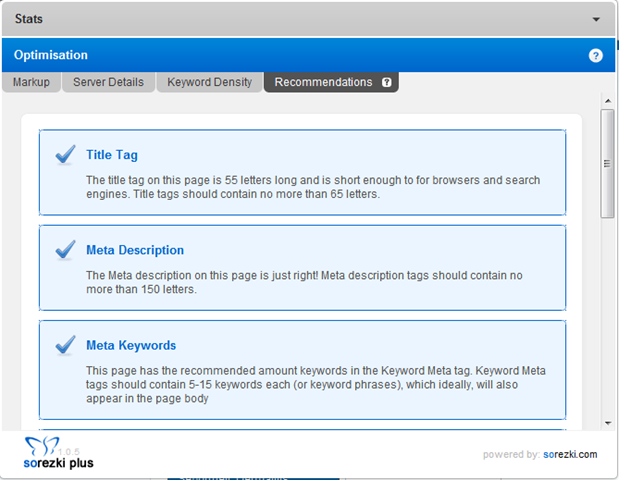This screenshot has height=480, width=619.
Task: Click the Meta Keywords heading
Action: click(131, 345)
